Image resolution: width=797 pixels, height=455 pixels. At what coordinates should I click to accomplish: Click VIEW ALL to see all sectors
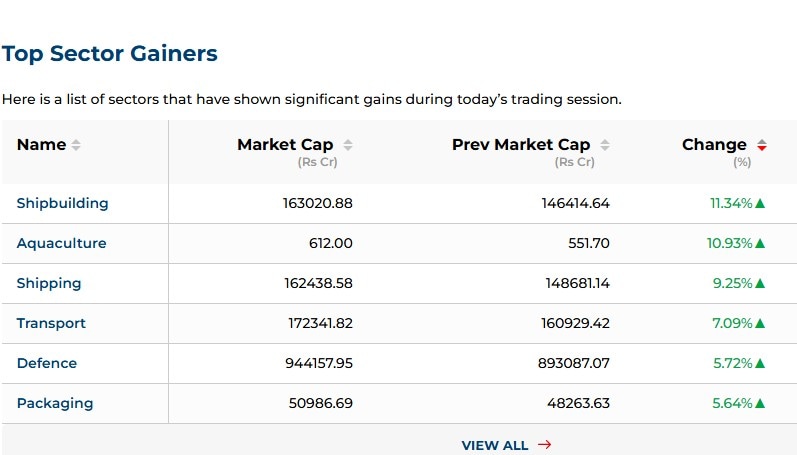(494, 445)
